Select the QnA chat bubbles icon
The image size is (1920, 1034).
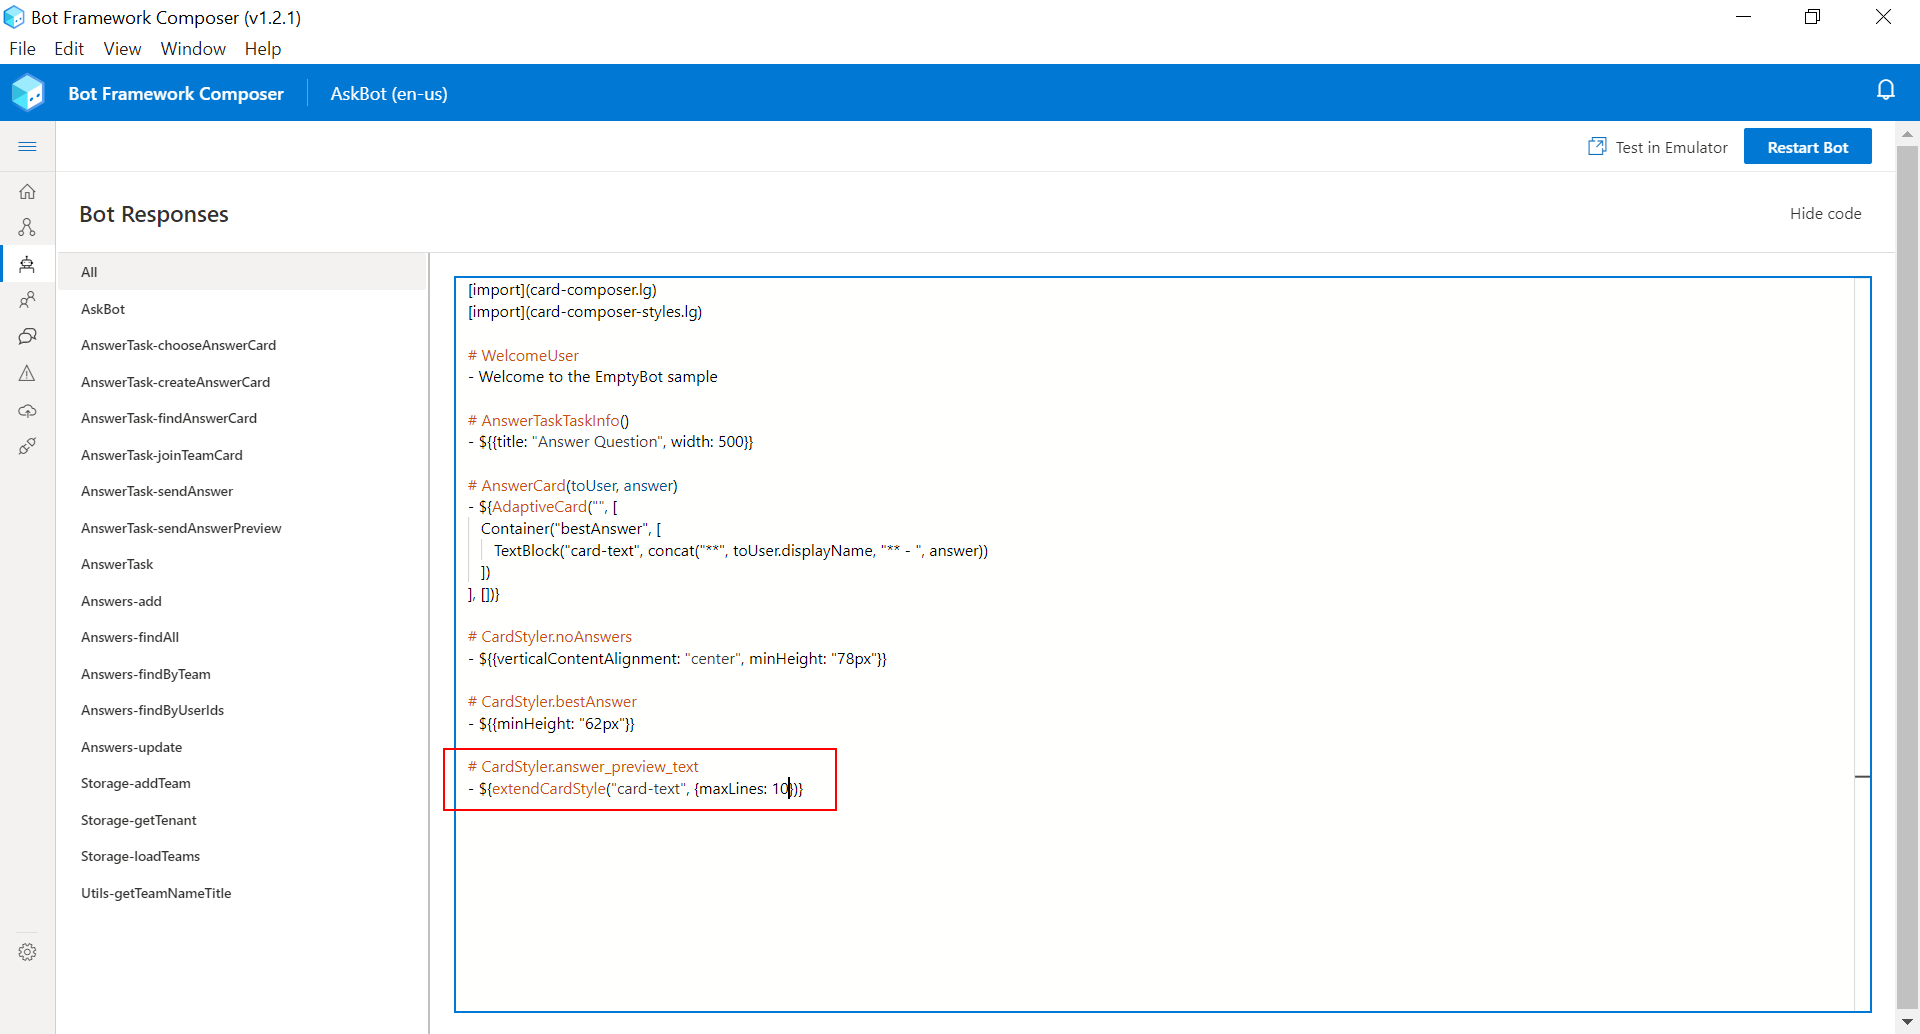tap(27, 336)
